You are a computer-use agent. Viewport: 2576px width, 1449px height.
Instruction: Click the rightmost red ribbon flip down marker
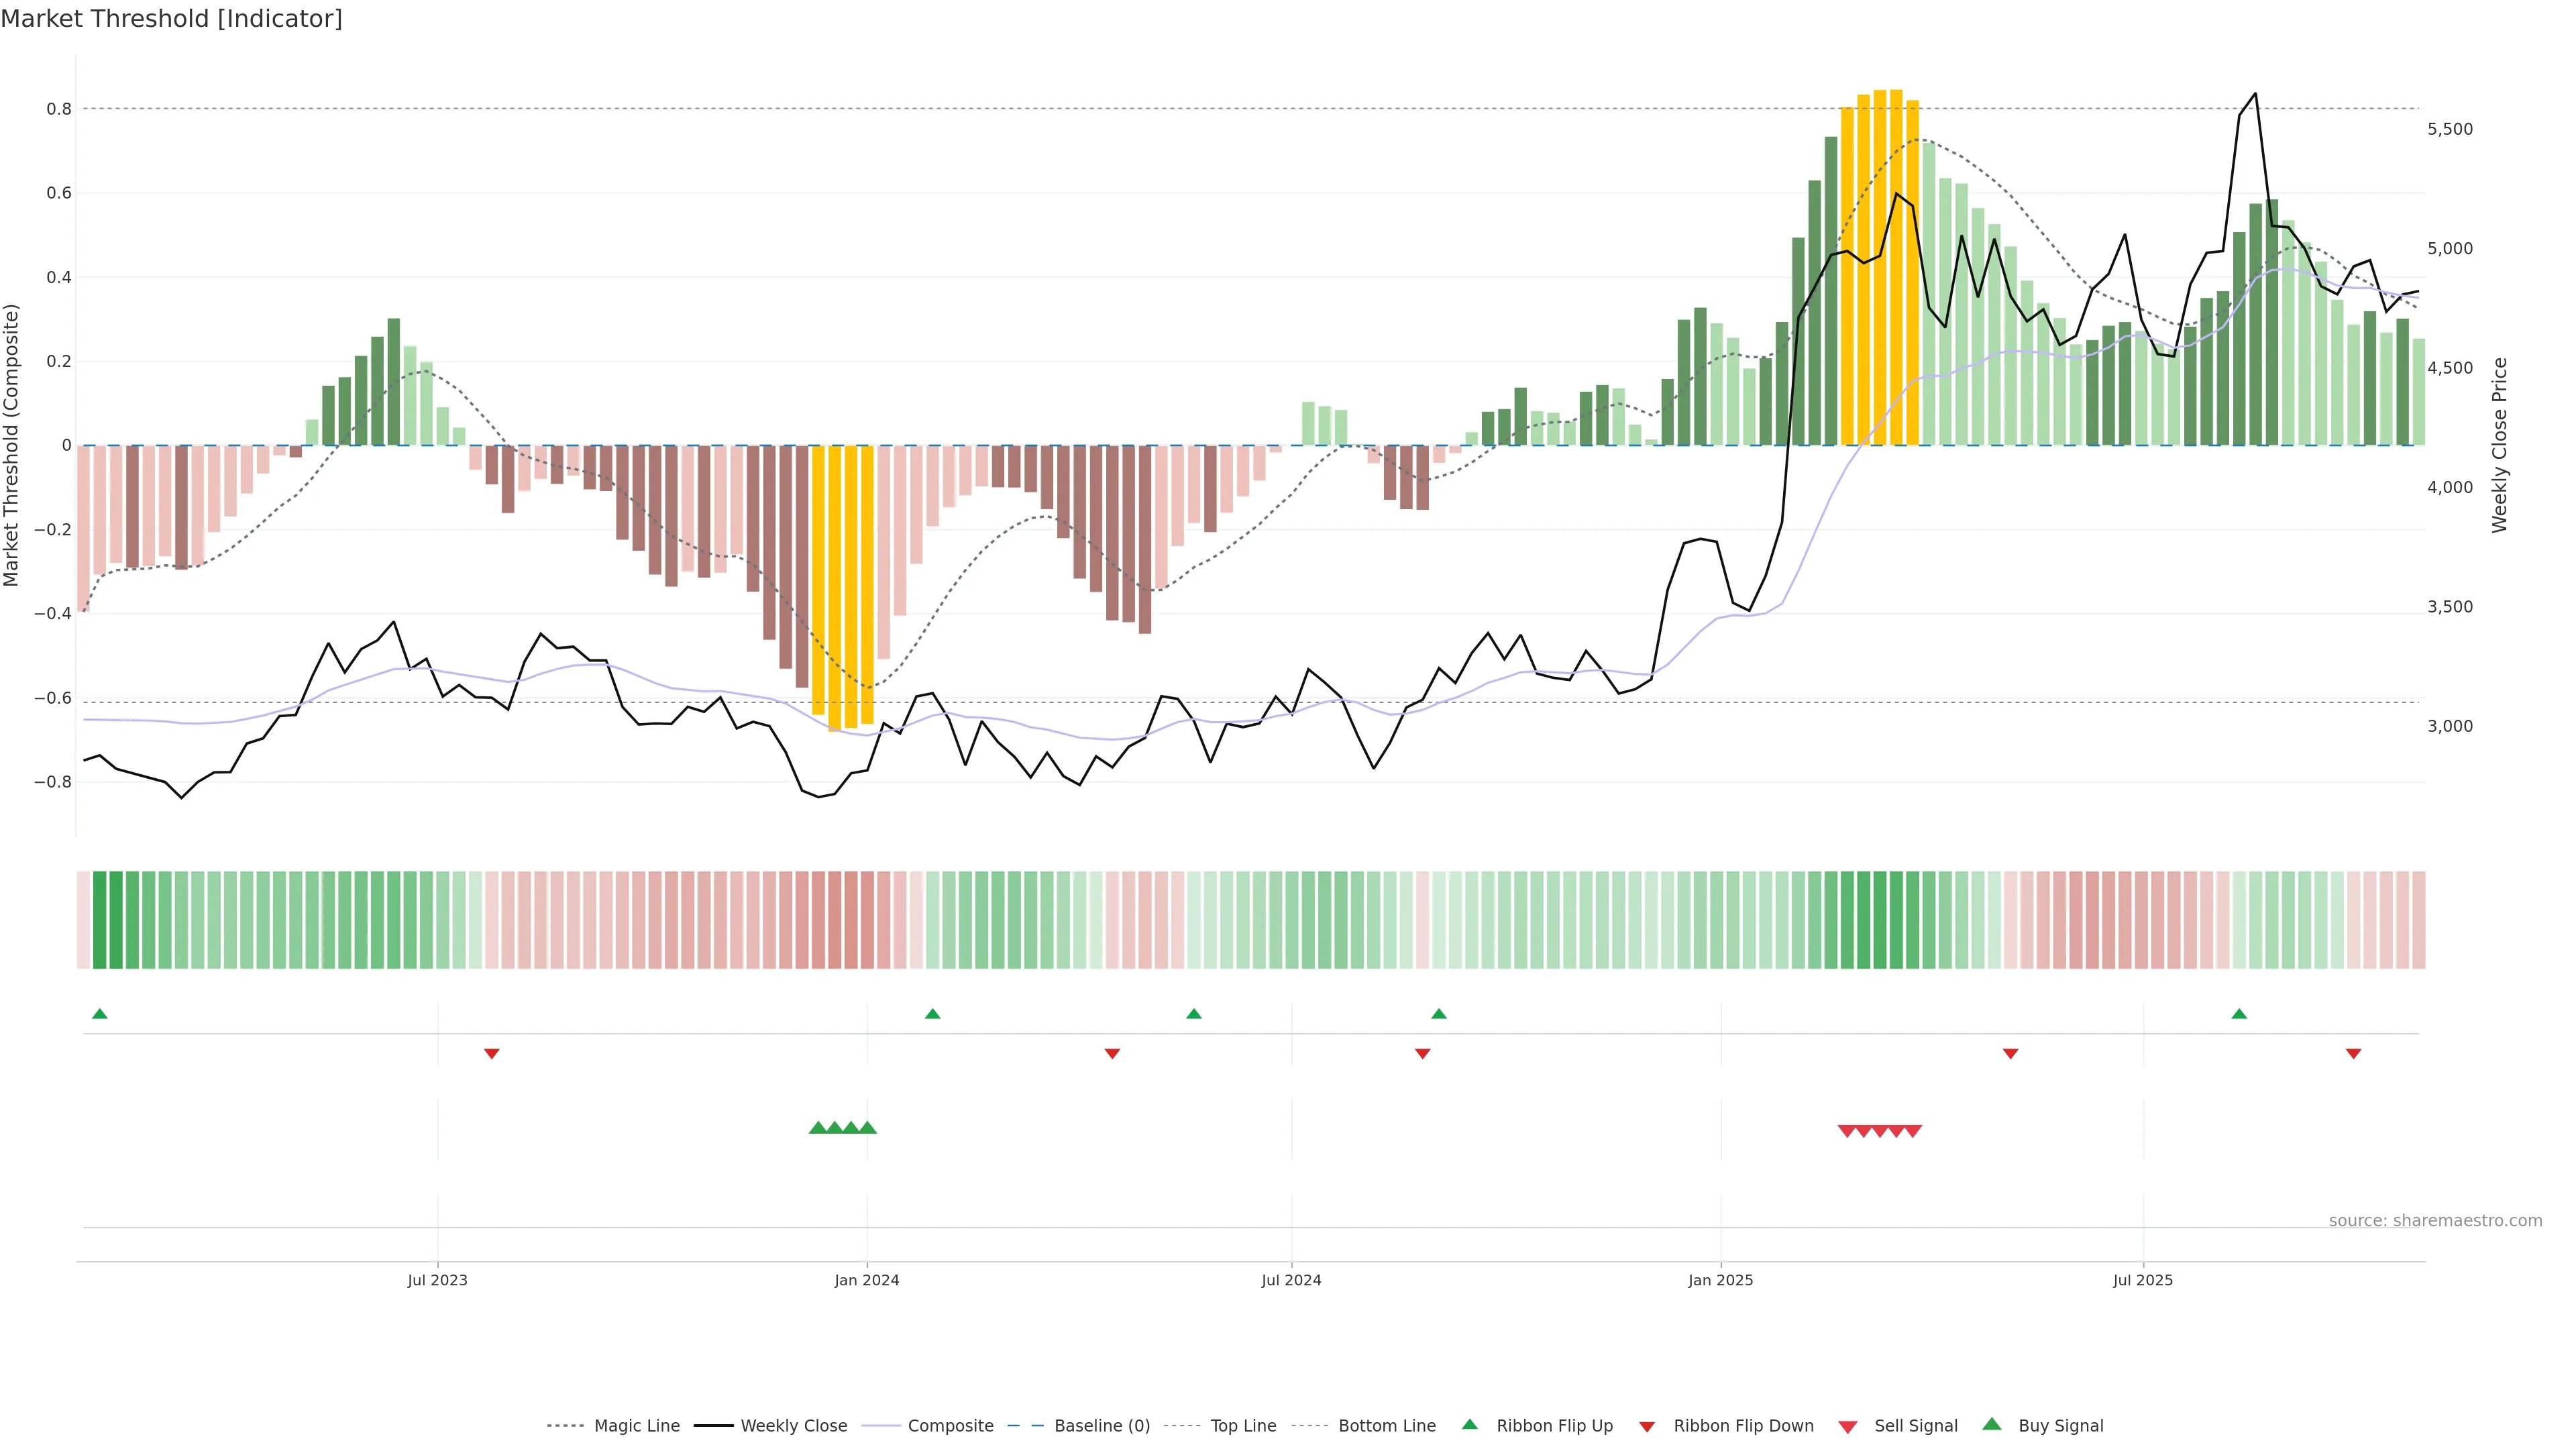tap(2353, 1053)
